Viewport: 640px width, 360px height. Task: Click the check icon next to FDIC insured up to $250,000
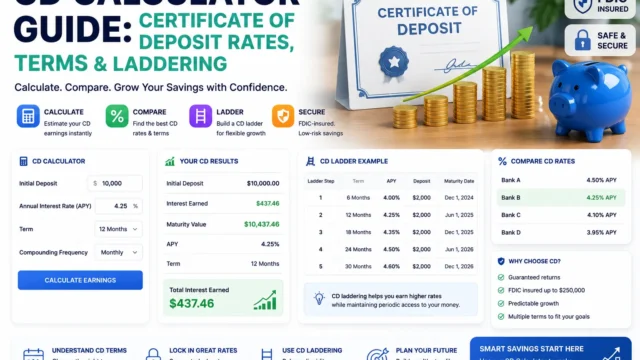[501, 291]
